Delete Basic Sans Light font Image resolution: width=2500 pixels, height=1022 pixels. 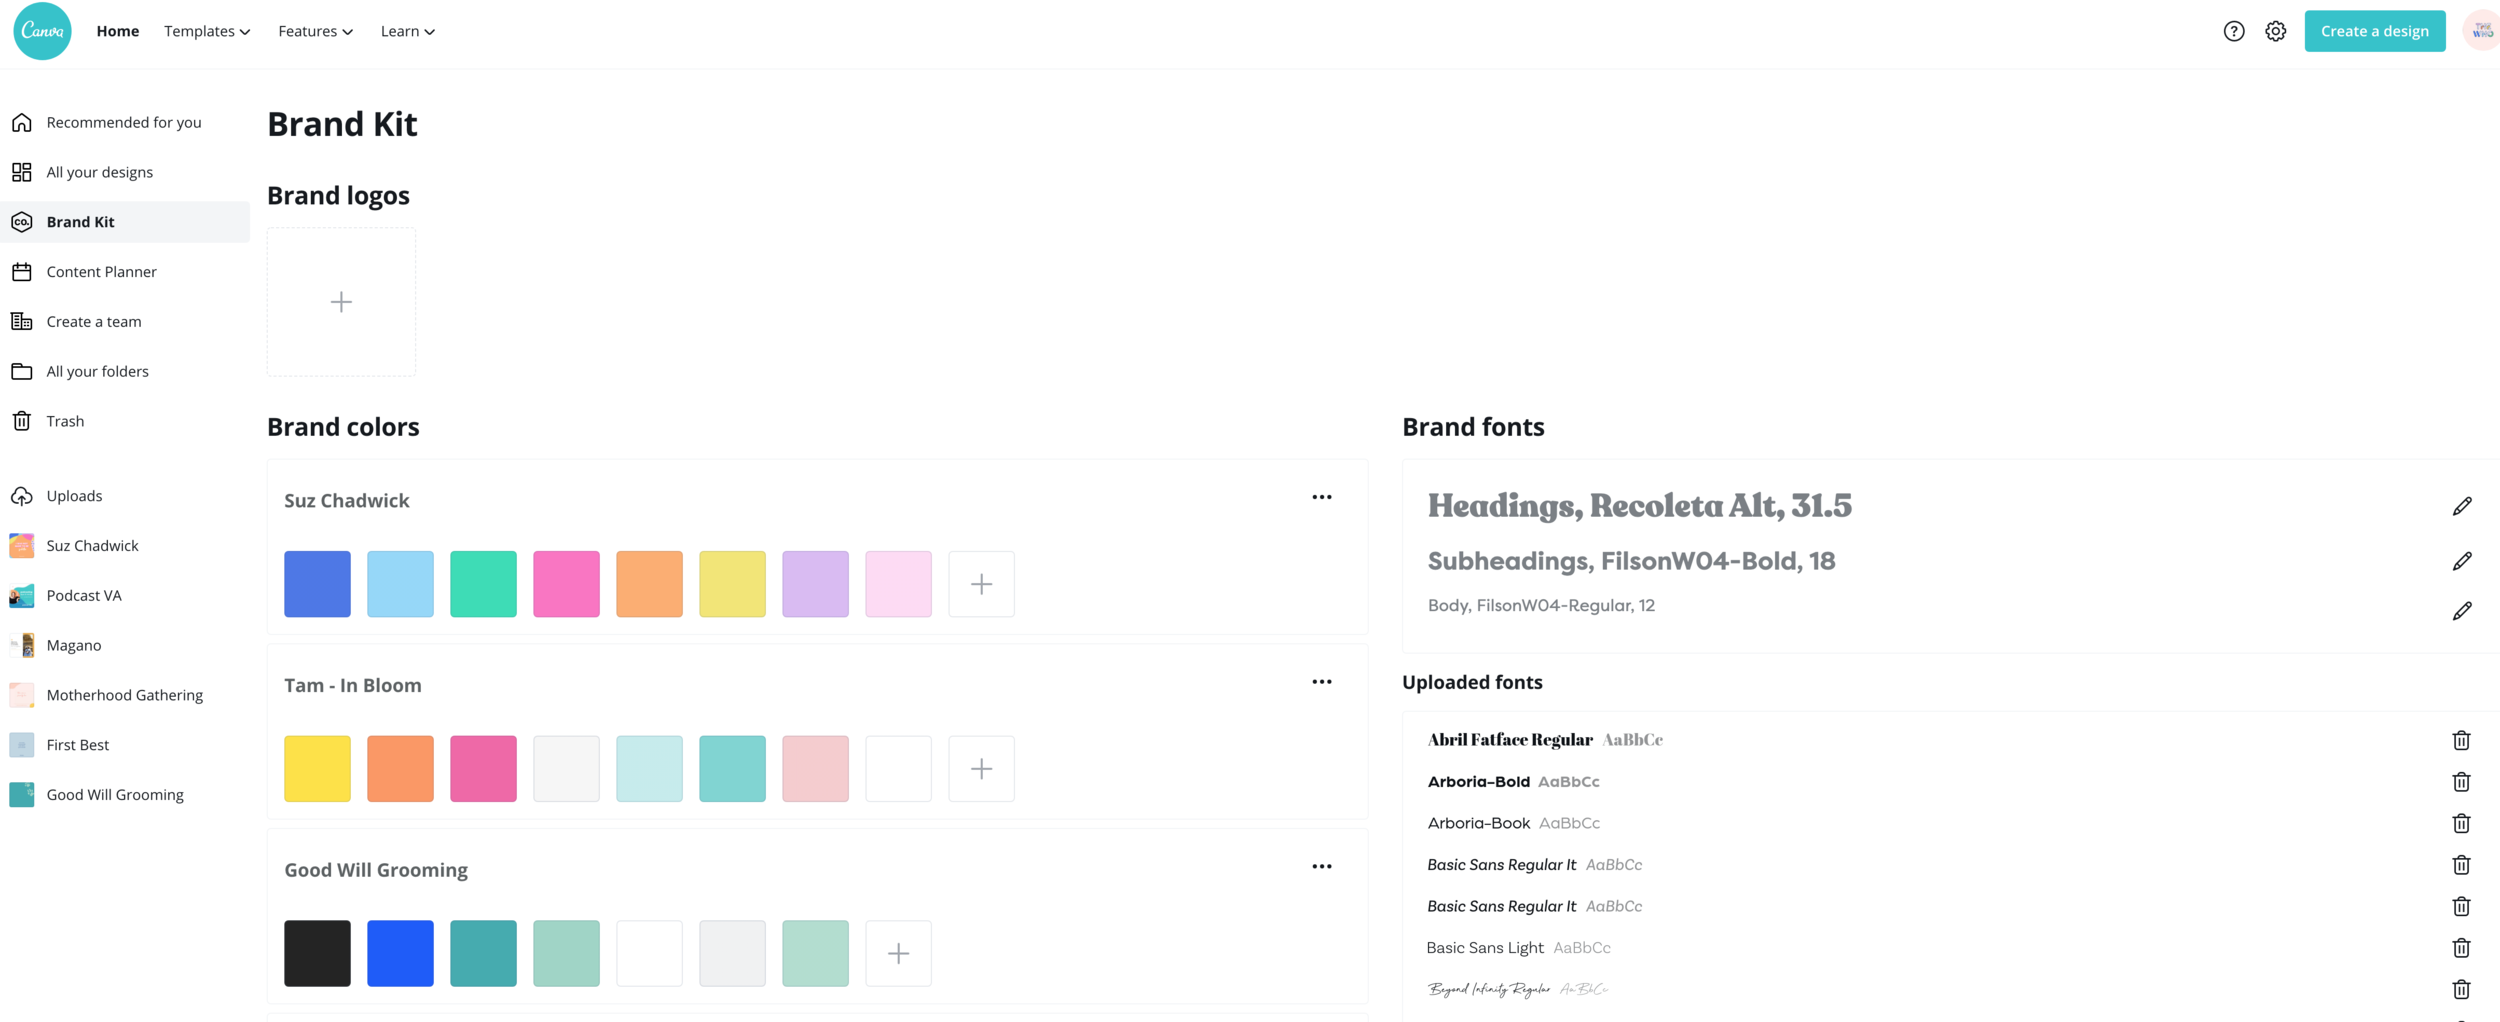2461,948
